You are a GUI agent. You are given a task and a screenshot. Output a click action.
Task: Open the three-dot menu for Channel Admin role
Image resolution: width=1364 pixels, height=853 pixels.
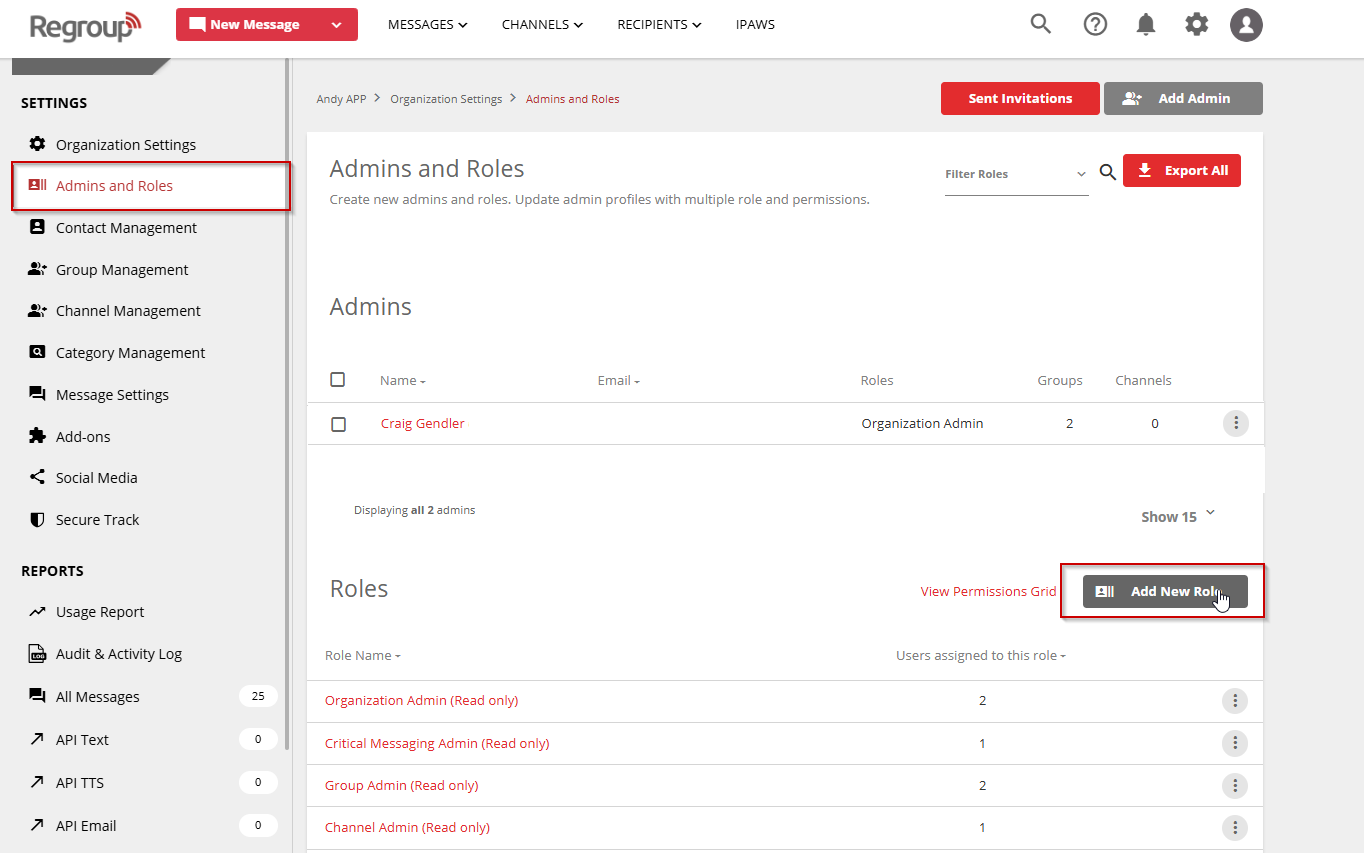1235,827
